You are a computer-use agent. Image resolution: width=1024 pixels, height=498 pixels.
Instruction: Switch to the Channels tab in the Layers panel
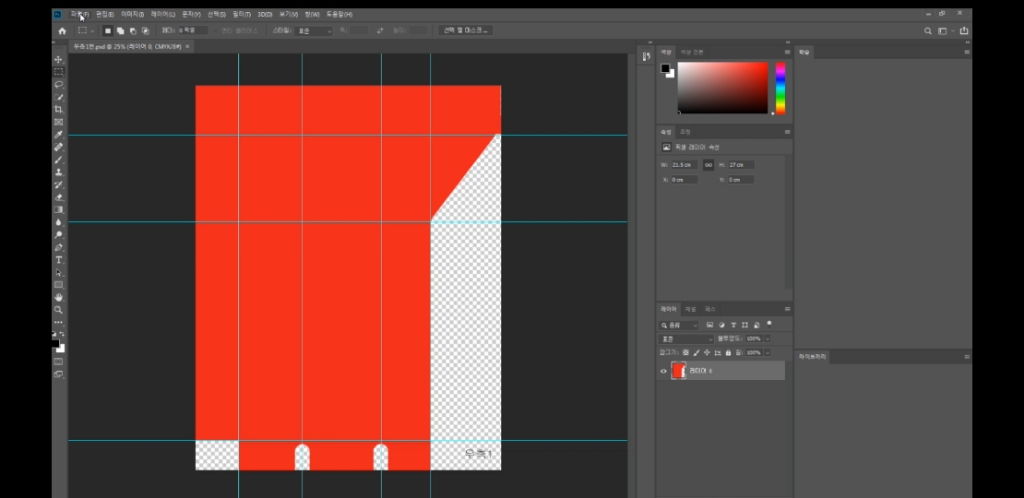(x=691, y=309)
